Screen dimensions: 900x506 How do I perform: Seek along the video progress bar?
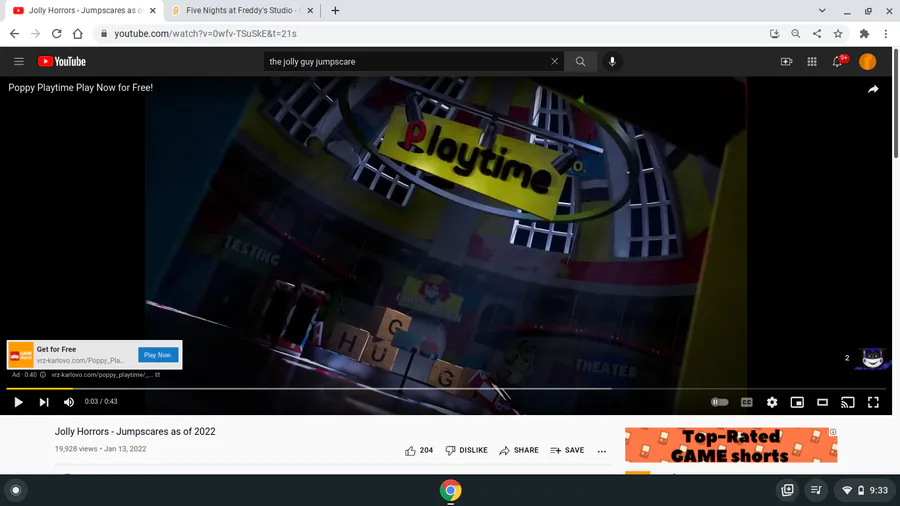445,388
